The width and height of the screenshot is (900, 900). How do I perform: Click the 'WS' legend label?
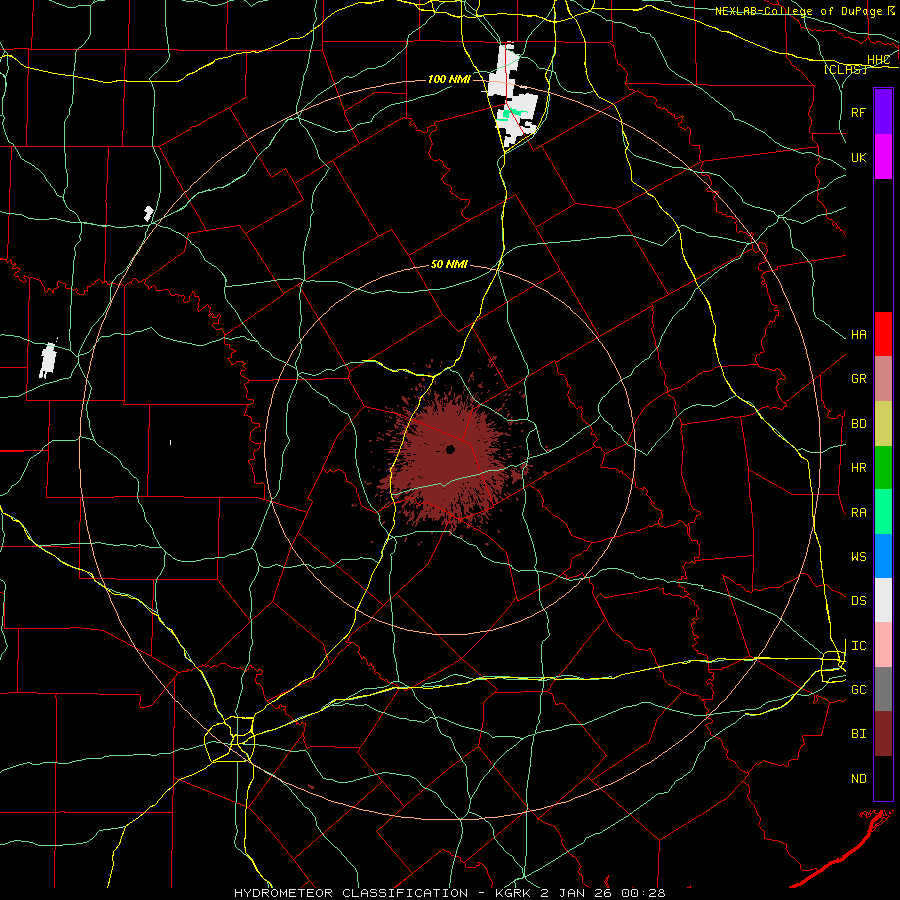pyautogui.click(x=858, y=557)
